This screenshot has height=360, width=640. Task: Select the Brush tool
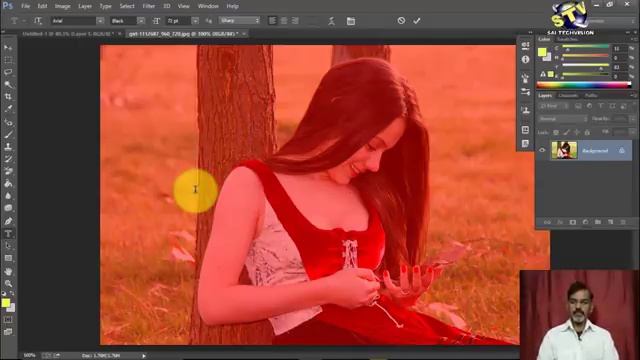point(8,134)
